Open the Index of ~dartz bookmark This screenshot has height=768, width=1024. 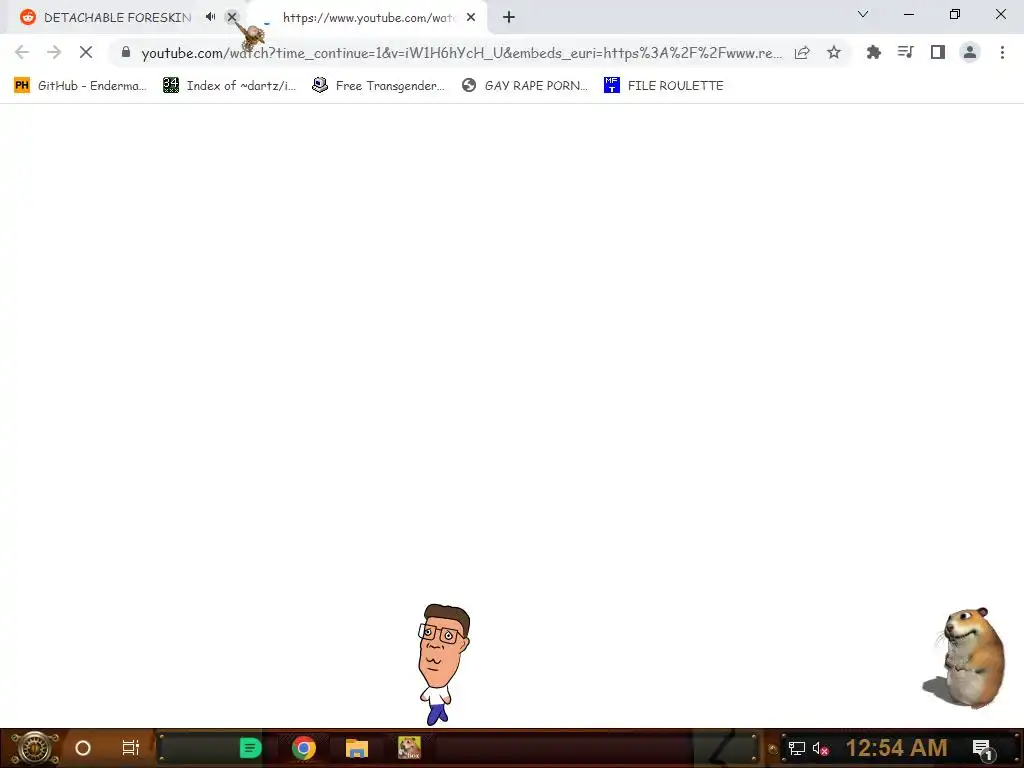(229, 86)
